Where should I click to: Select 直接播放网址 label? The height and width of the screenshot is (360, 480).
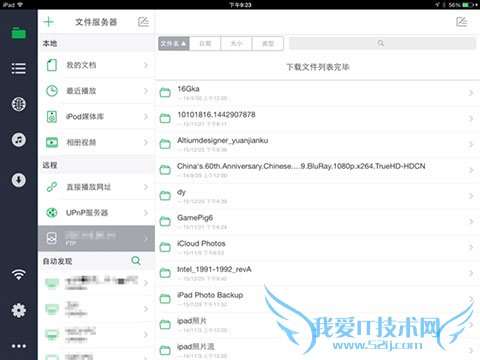pos(89,187)
